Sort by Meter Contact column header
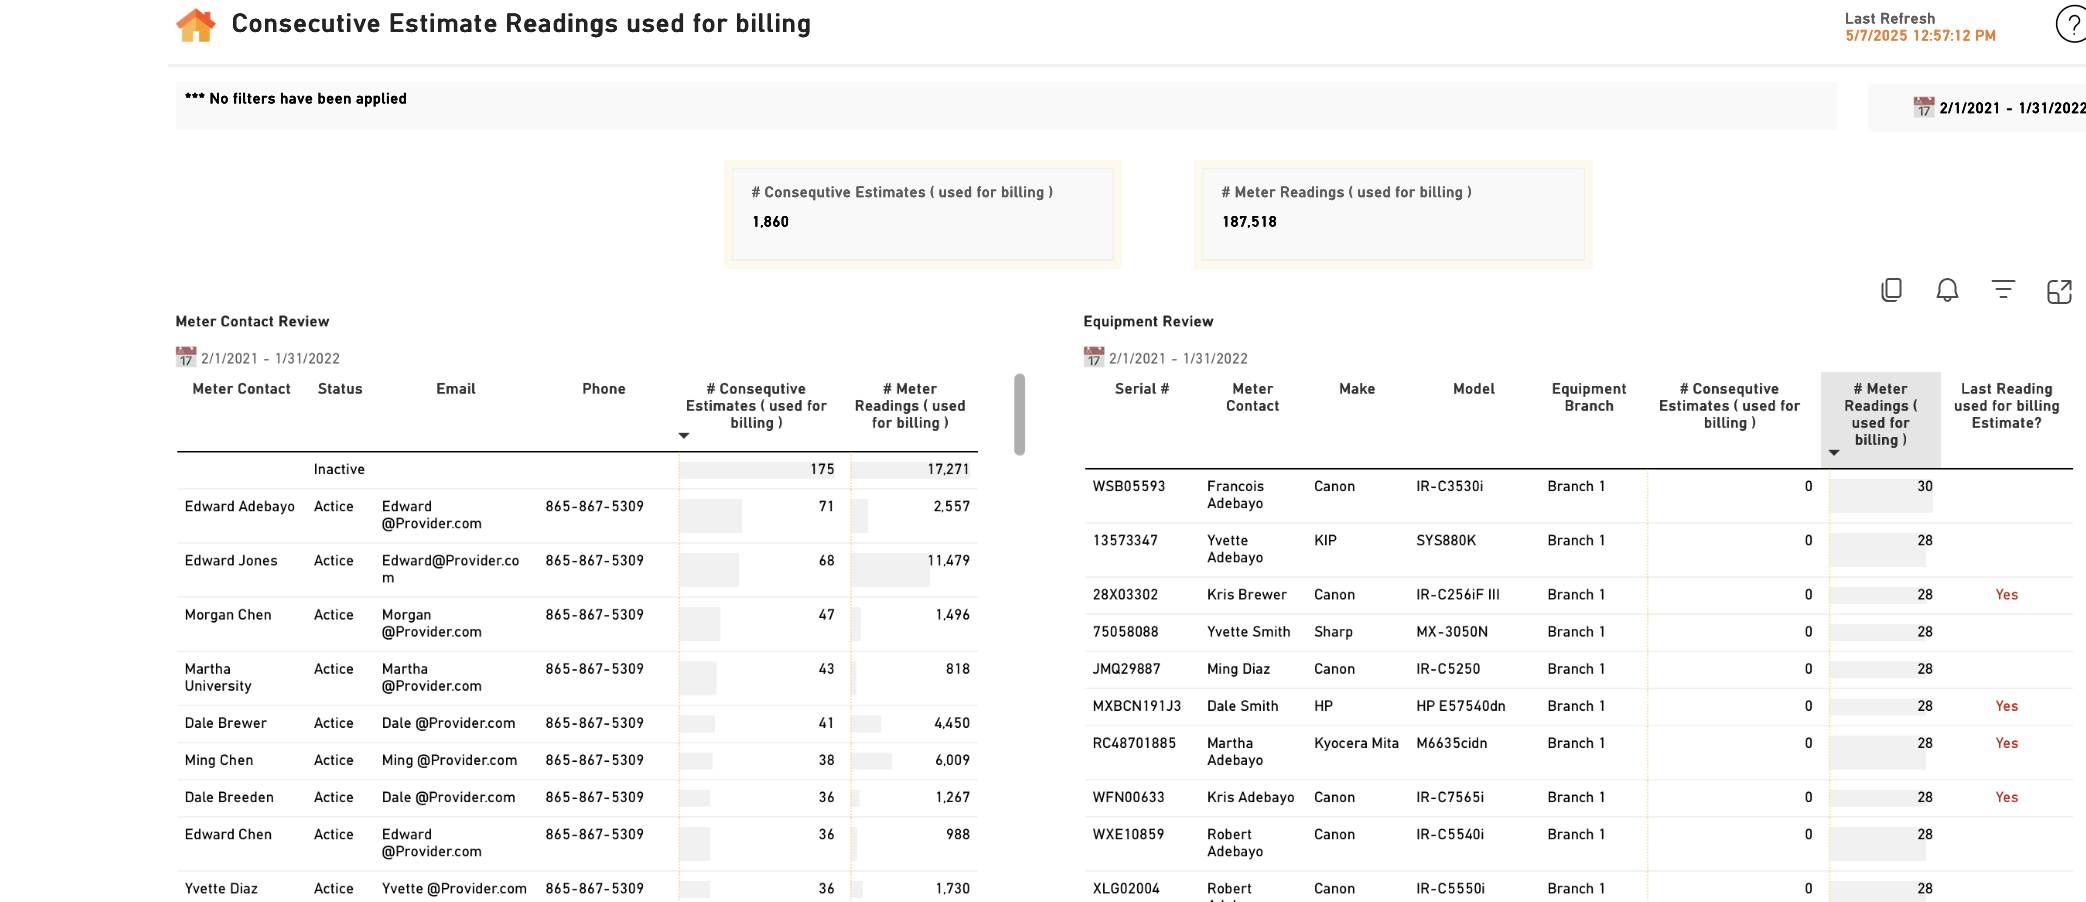Screen dimensions: 2086x902 [x=241, y=389]
